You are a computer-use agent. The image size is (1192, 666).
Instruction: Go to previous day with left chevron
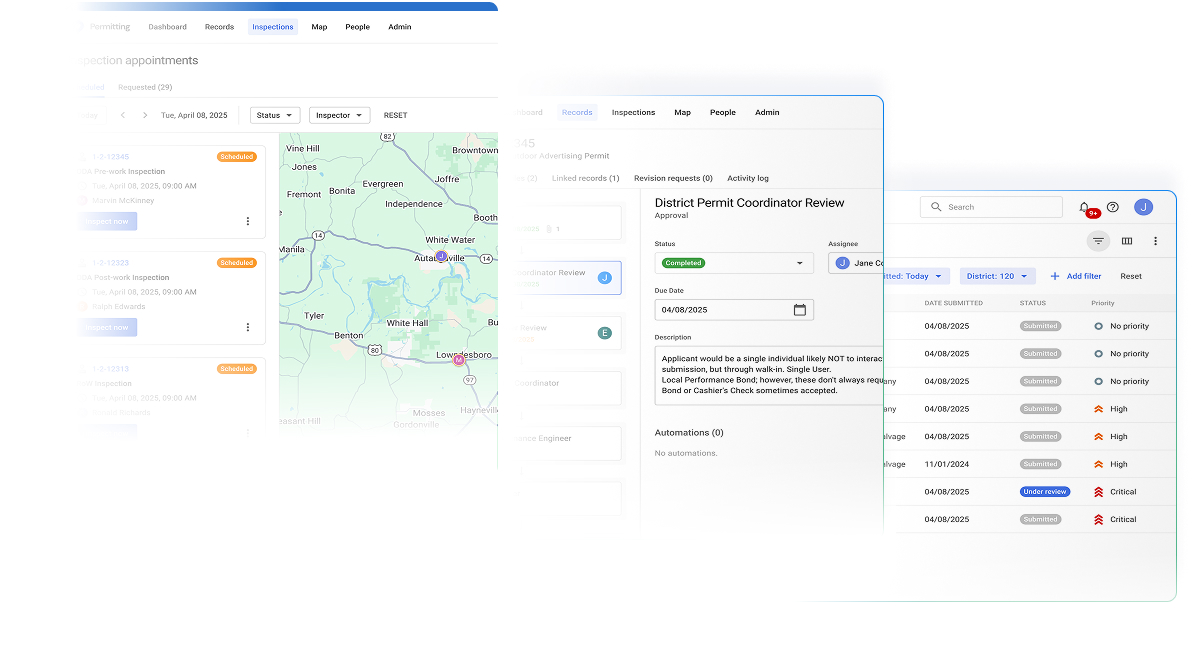(x=123, y=115)
